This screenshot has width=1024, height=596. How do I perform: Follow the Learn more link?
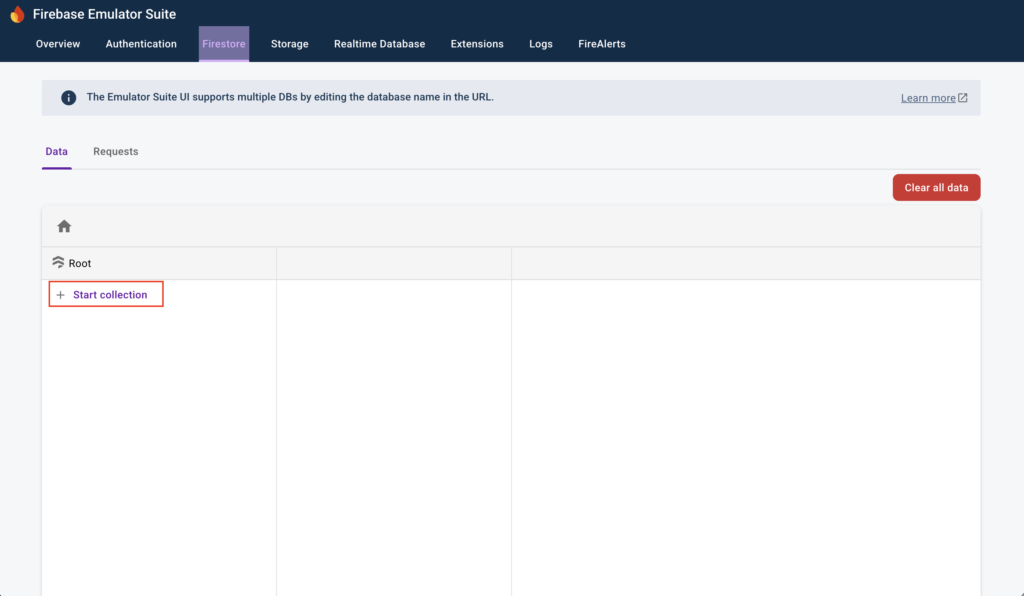928,98
